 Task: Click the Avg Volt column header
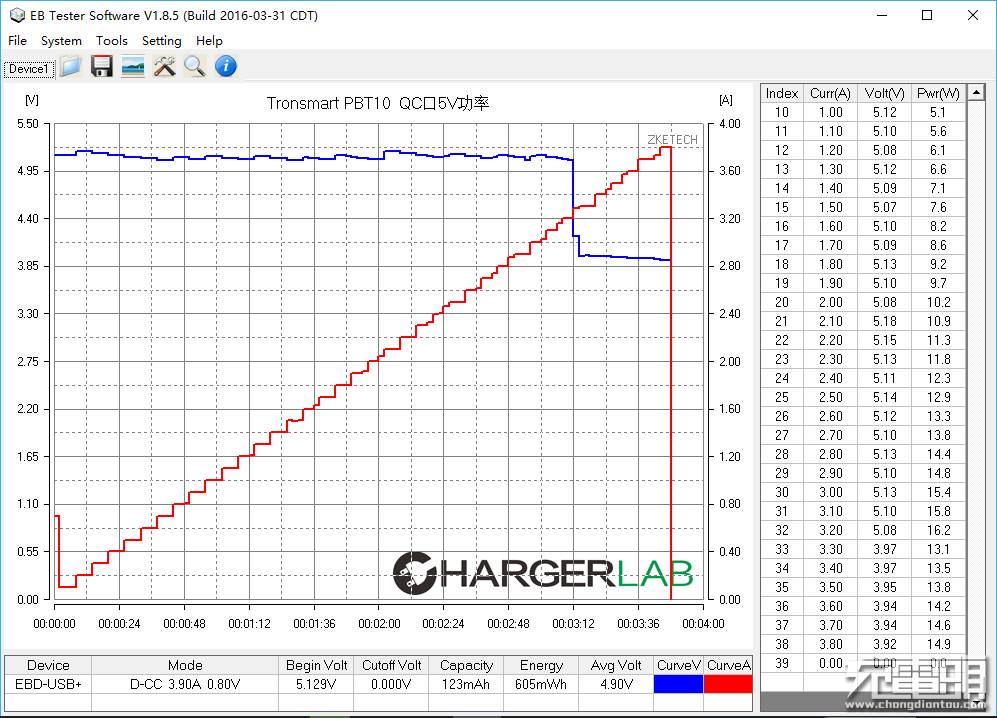615,665
